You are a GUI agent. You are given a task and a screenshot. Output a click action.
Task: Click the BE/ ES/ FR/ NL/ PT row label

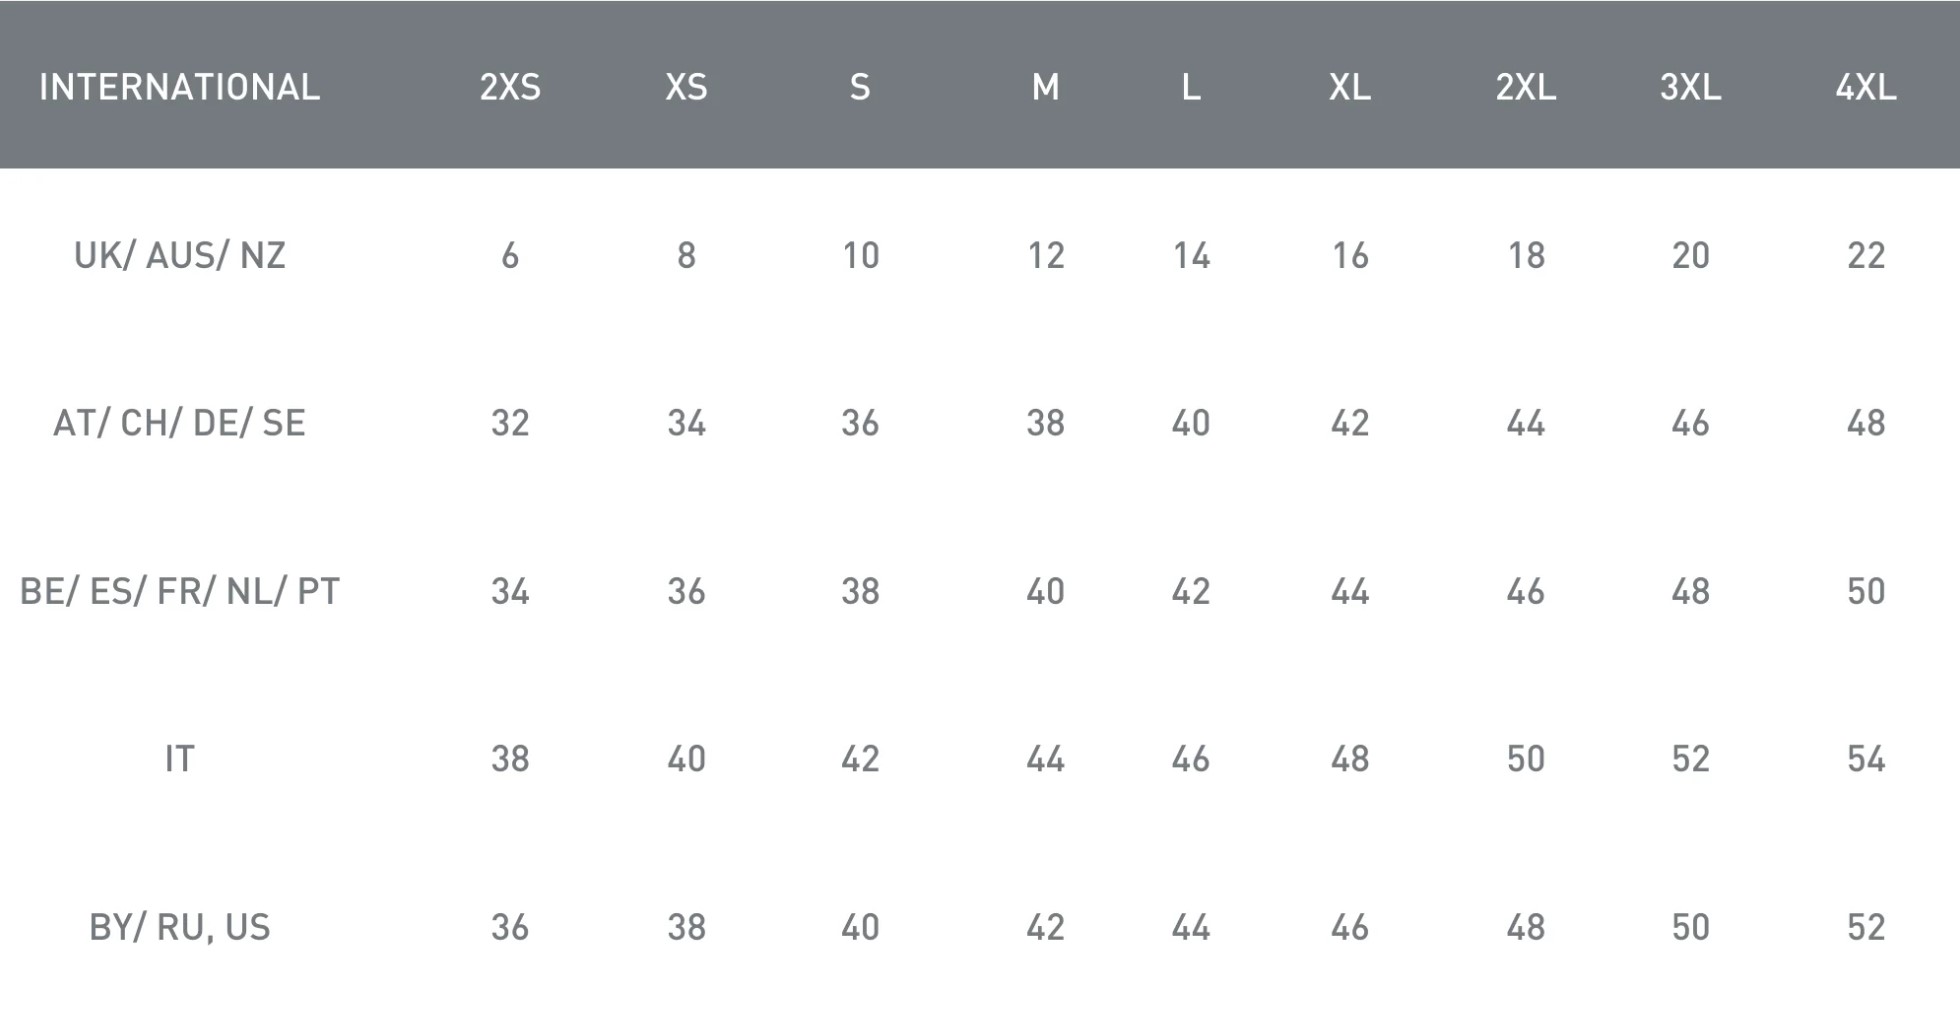click(x=180, y=591)
